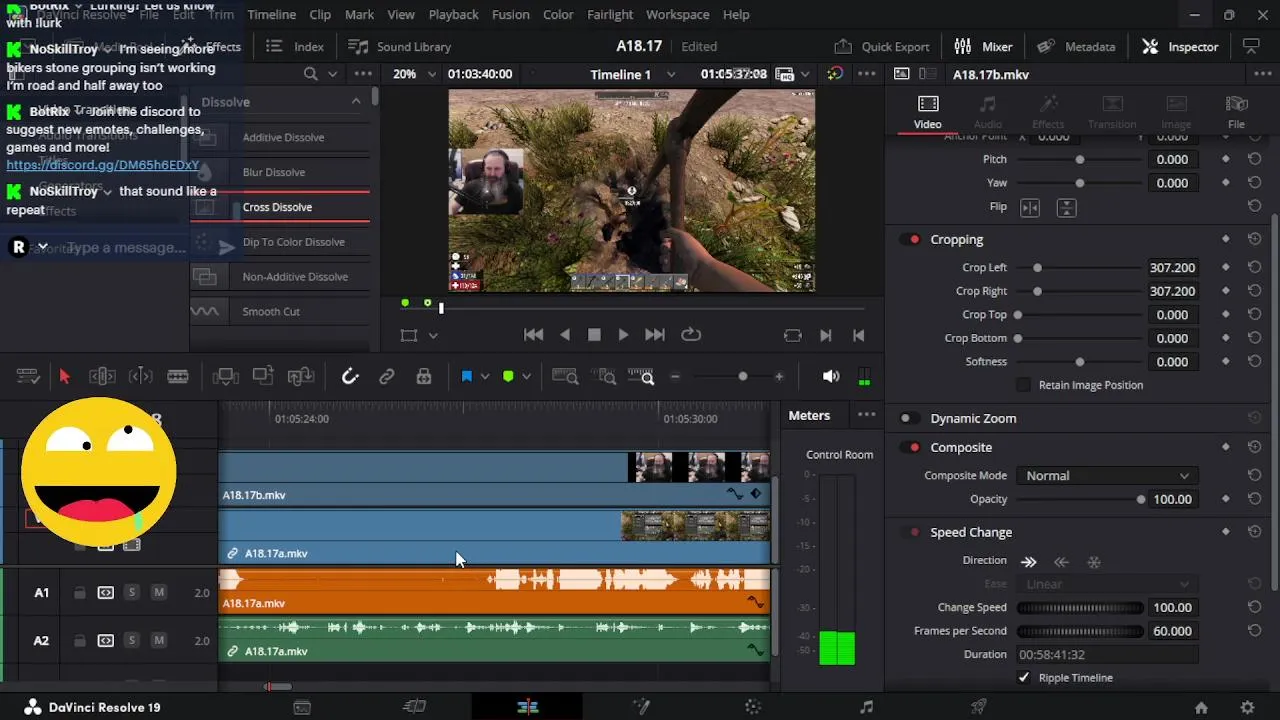Viewport: 1280px width, 720px height.
Task: Click the blue flag marker icon
Action: pyautogui.click(x=466, y=377)
